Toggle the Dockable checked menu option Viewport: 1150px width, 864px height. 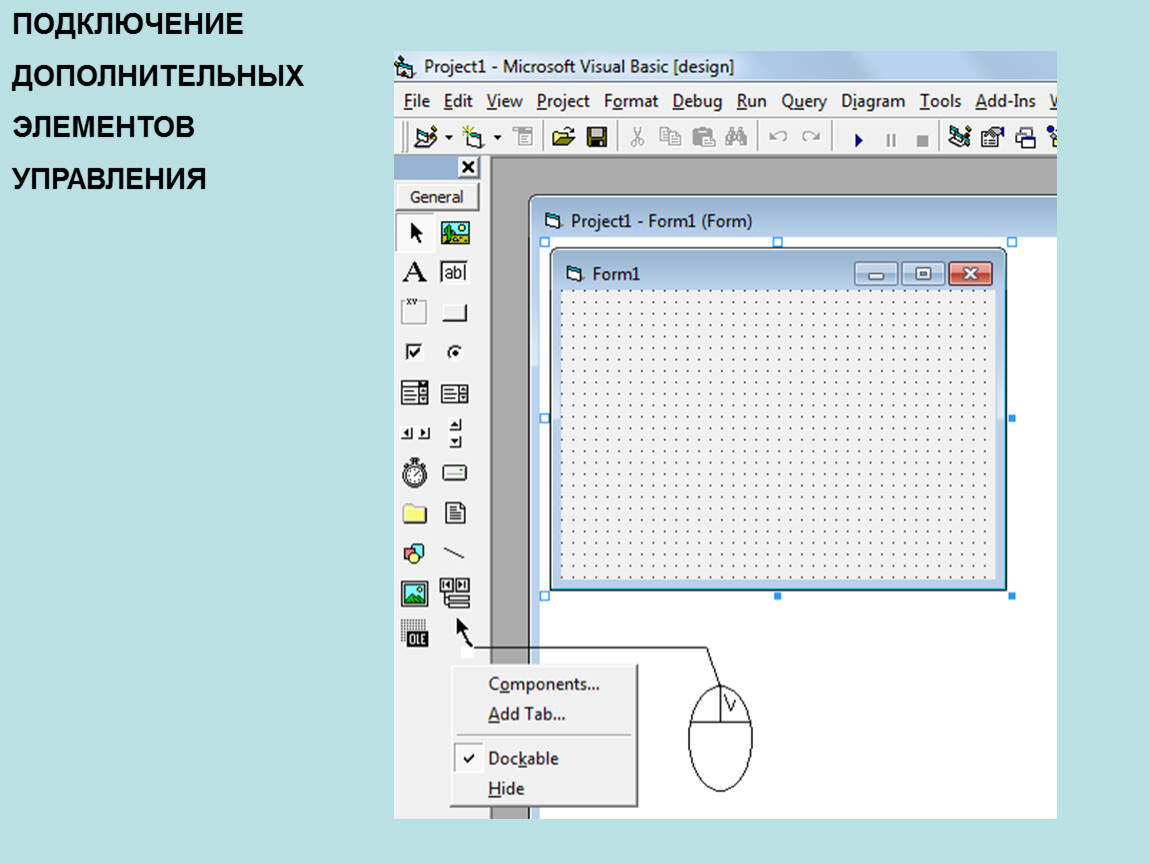543,758
